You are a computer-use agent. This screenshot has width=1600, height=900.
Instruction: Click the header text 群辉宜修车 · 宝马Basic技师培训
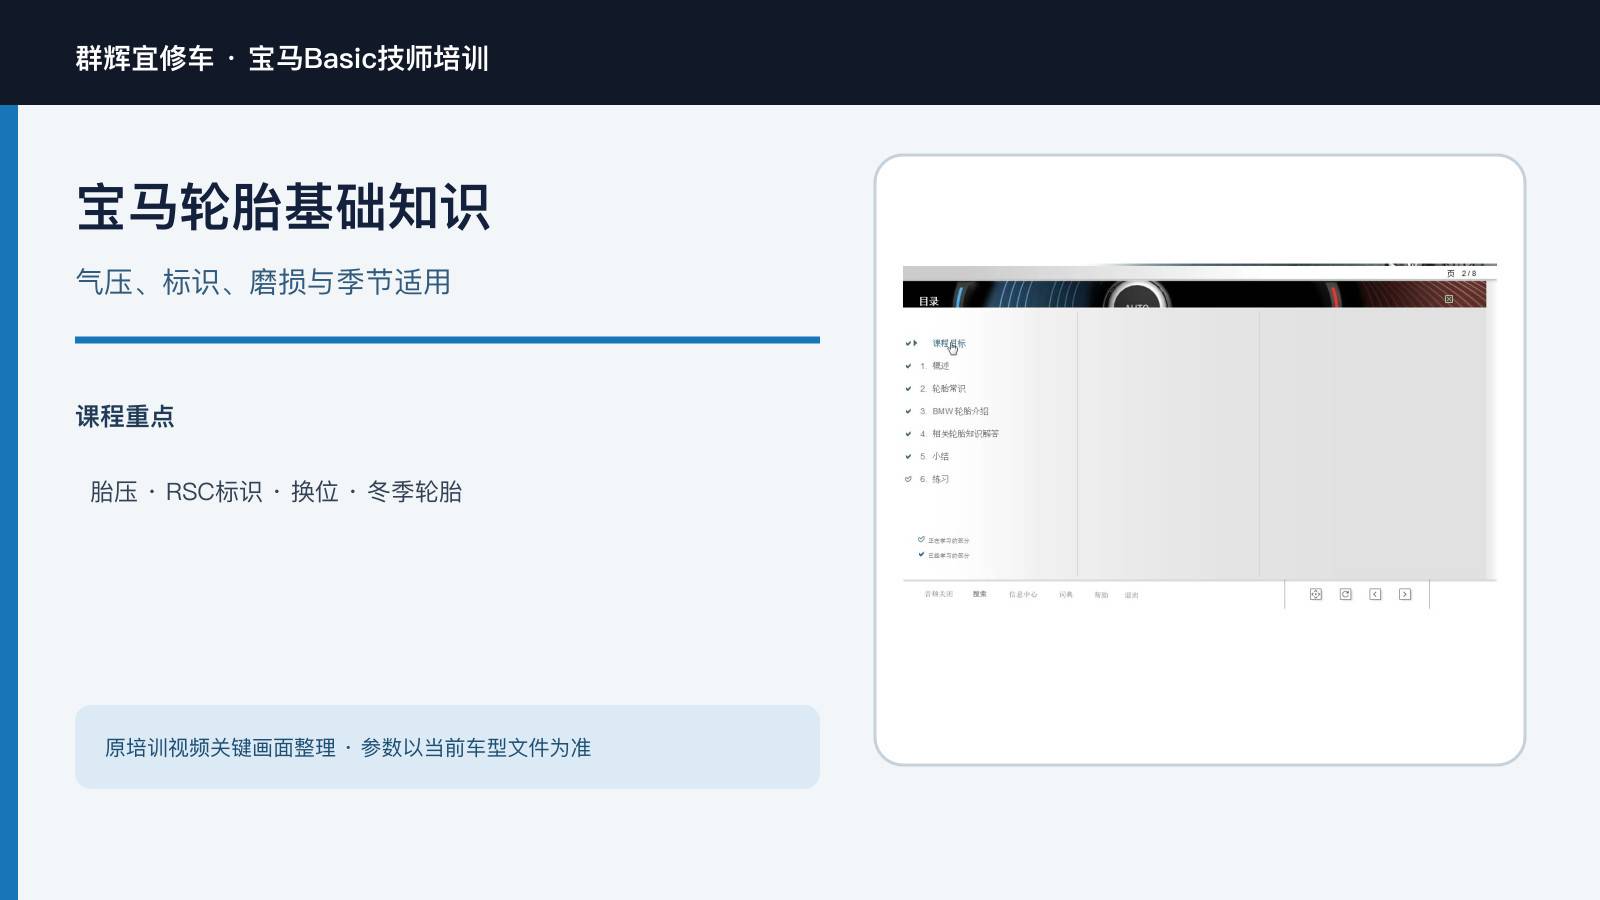(x=282, y=58)
